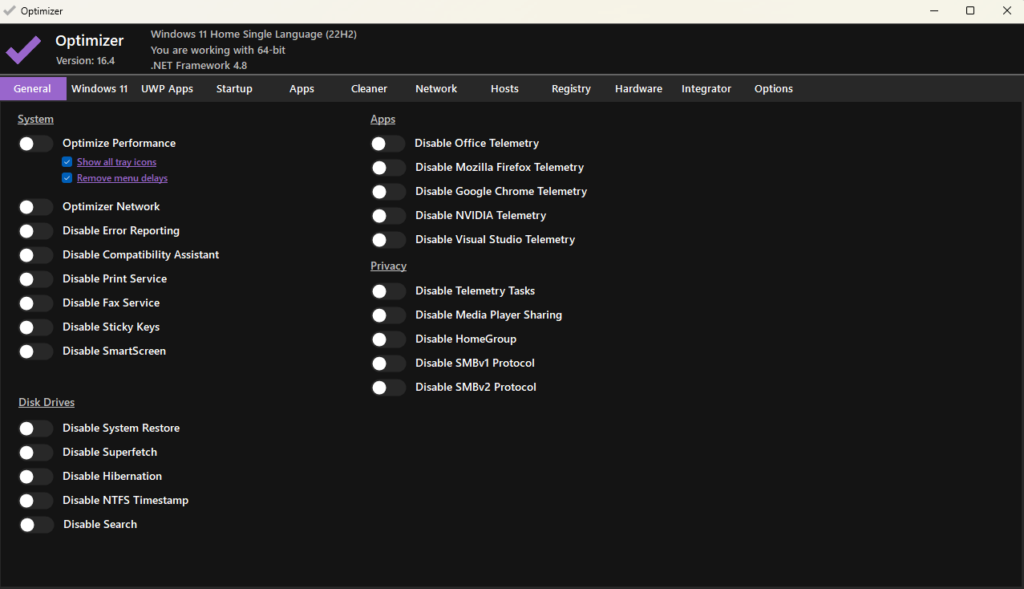Screen dimensions: 1024x589
Task: Switch on Disable NVIDIA Telemetry
Action: 388,216
